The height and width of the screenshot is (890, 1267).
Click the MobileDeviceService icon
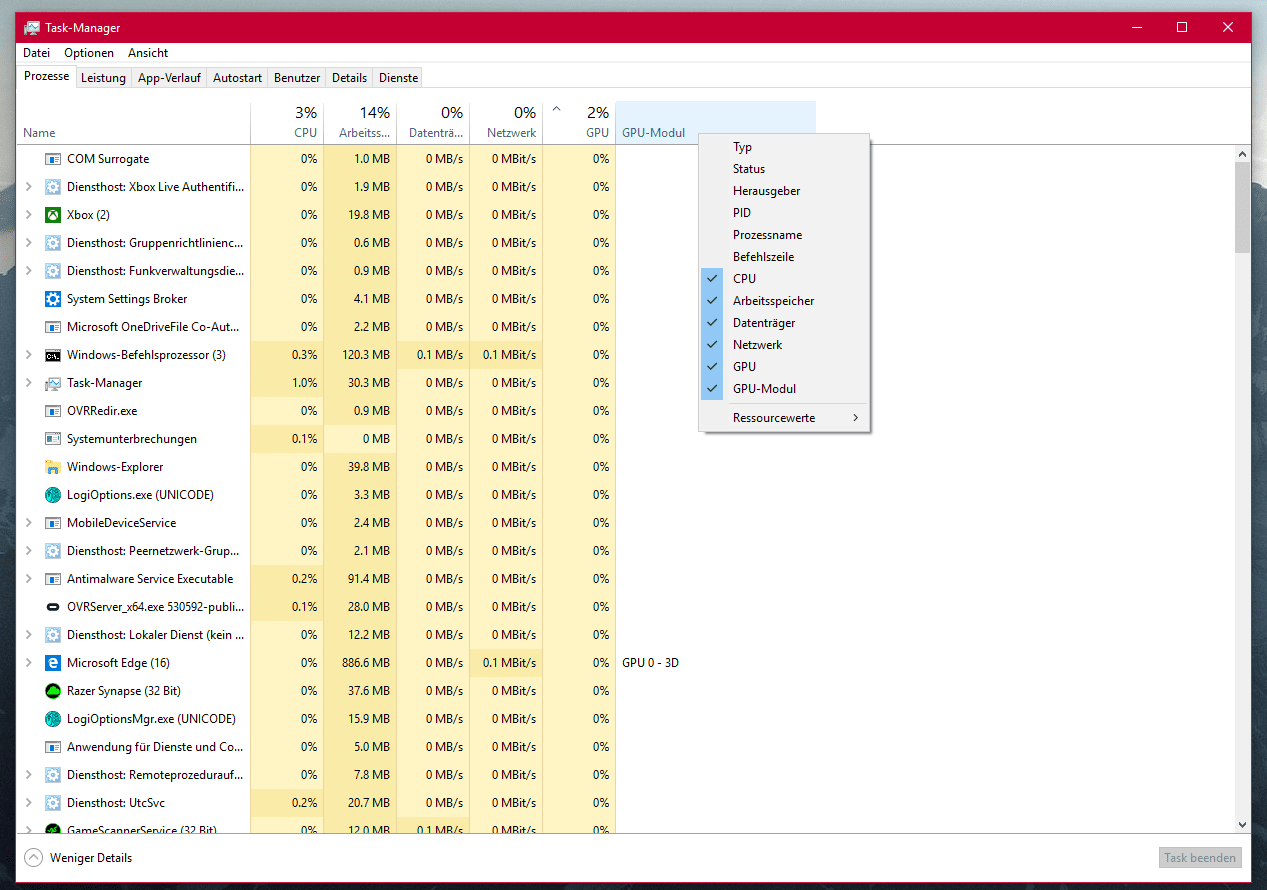[x=53, y=523]
